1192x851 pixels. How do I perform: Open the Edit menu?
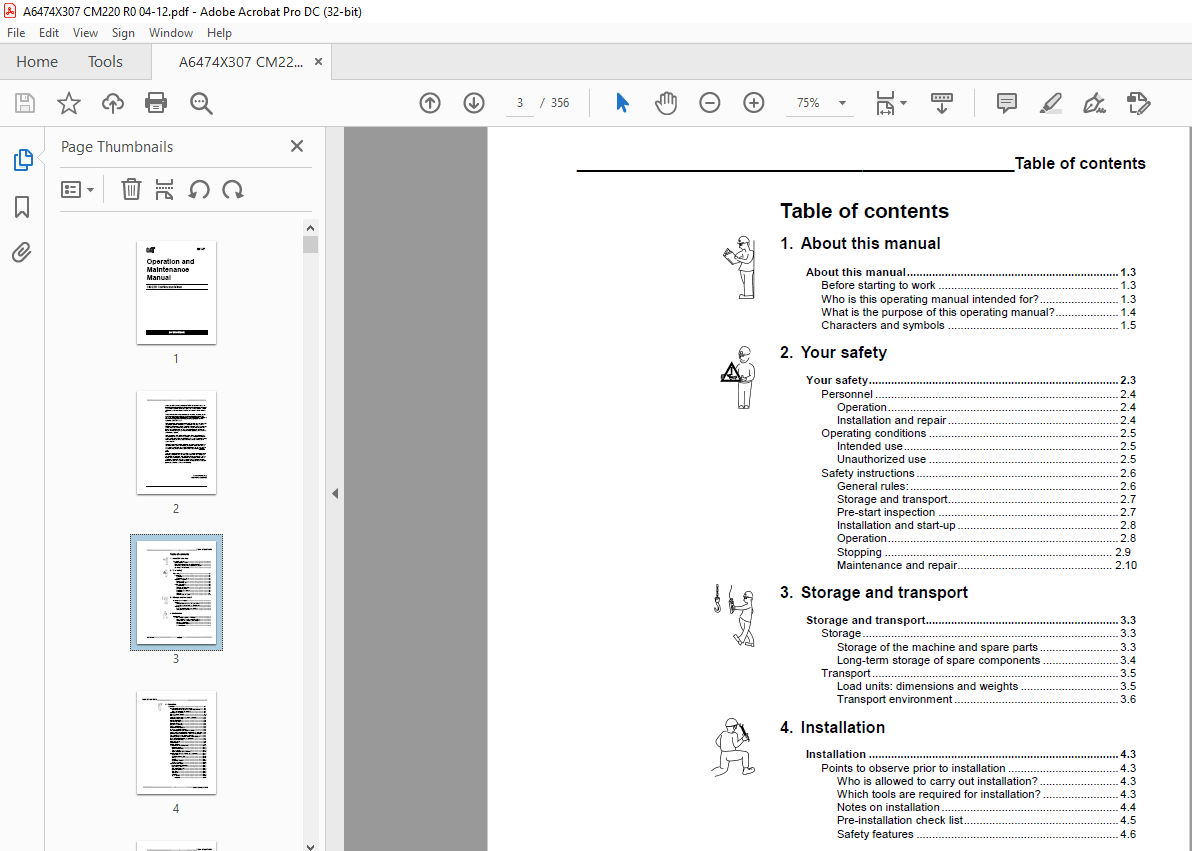click(49, 33)
